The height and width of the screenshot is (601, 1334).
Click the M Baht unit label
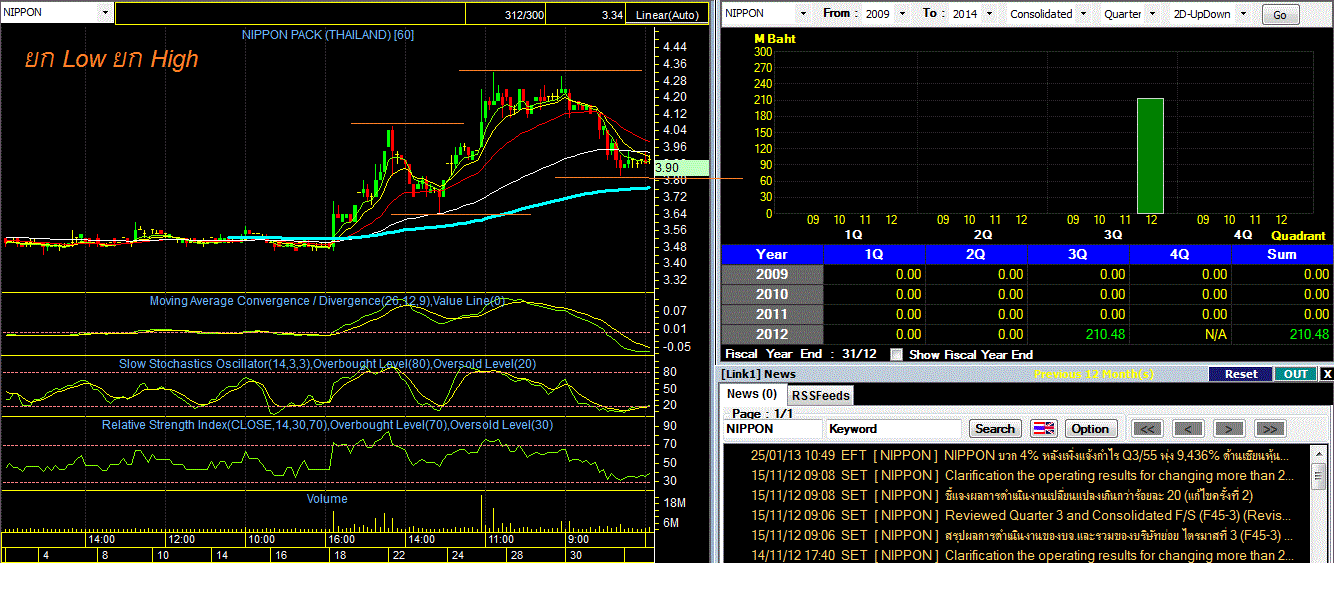(775, 39)
